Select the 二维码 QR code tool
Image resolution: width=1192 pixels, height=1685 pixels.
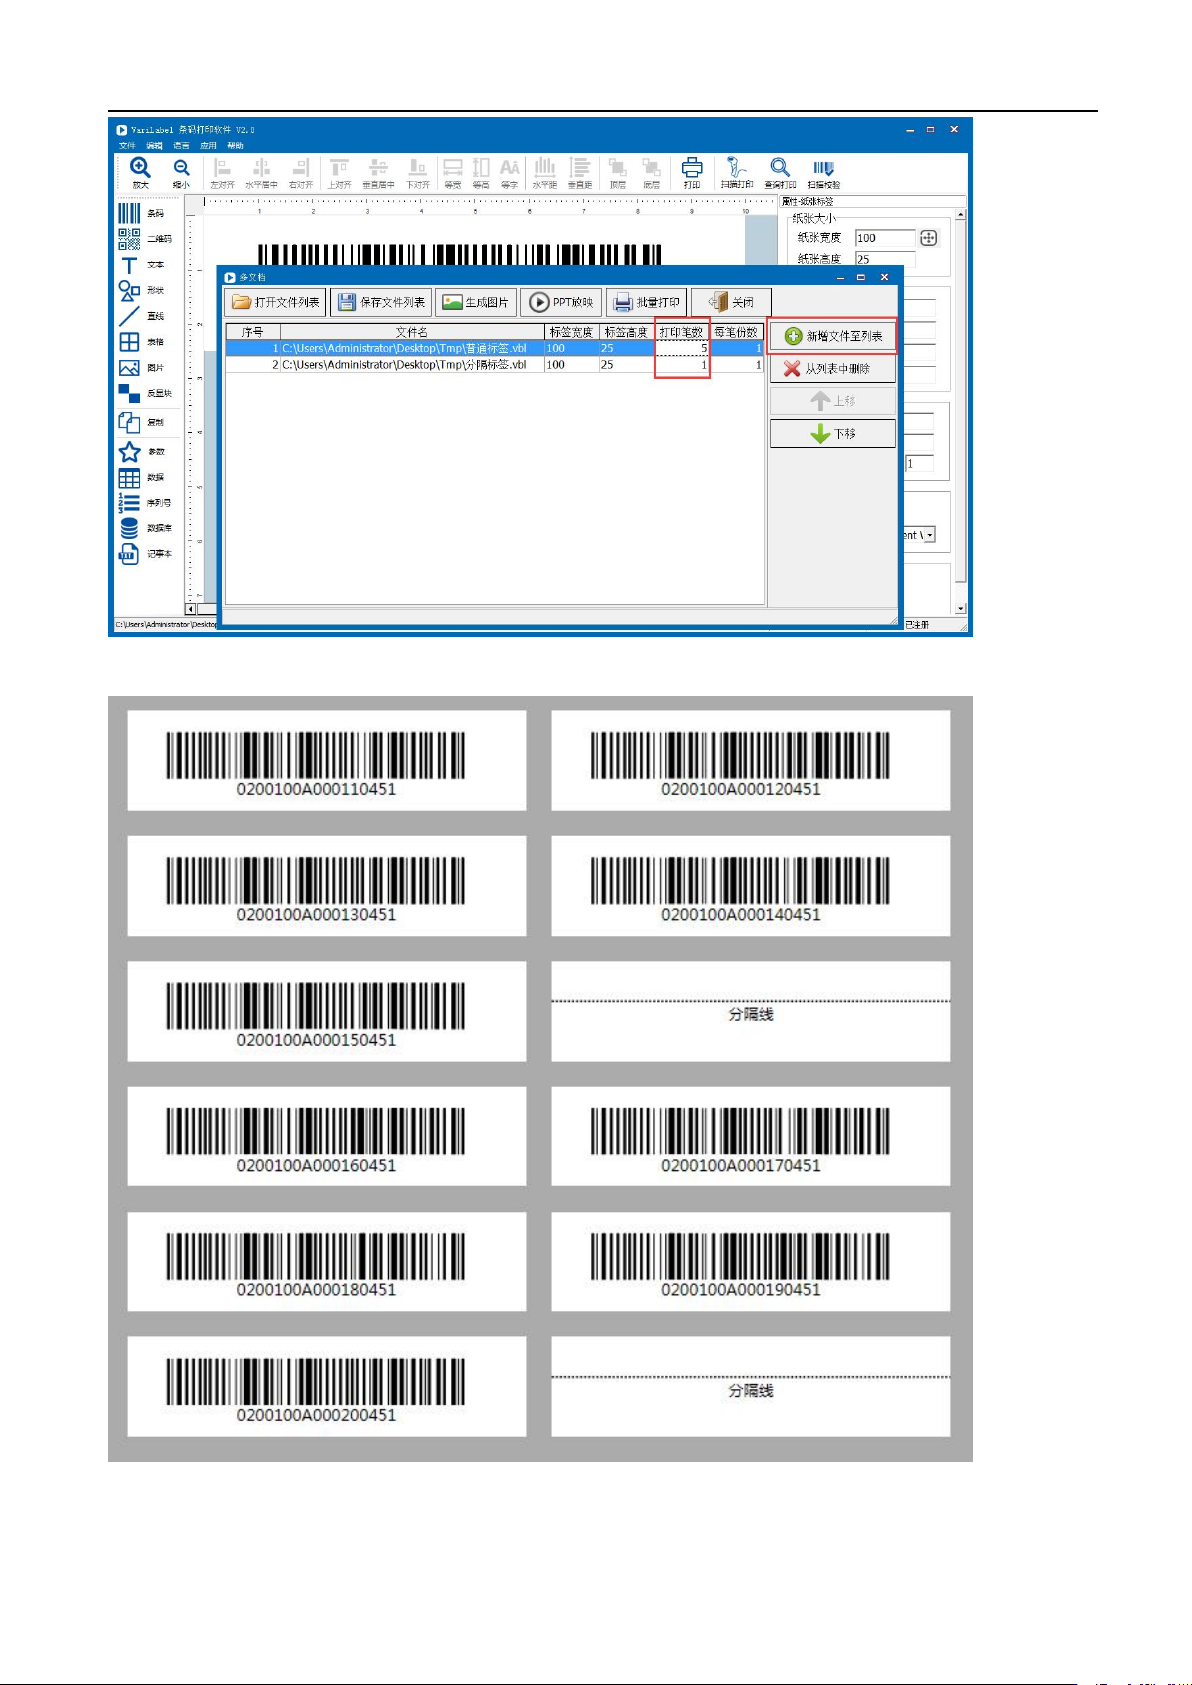point(129,239)
